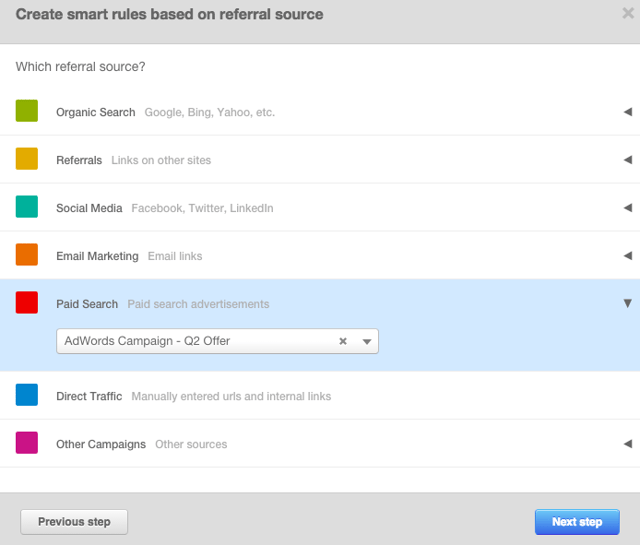This screenshot has height=545, width=640.
Task: Collapse the Paid Search row arrow
Action: click(627, 303)
